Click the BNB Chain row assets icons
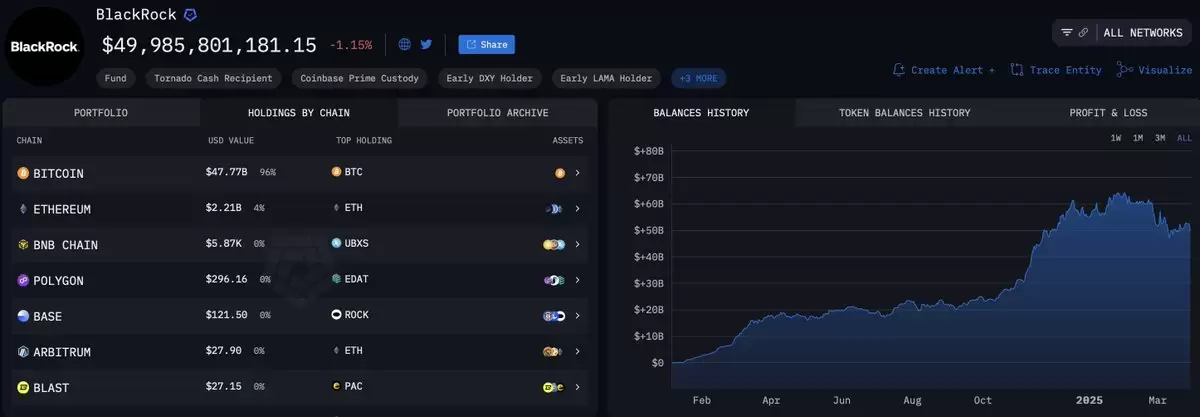This screenshot has height=417, width=1200. coord(554,244)
